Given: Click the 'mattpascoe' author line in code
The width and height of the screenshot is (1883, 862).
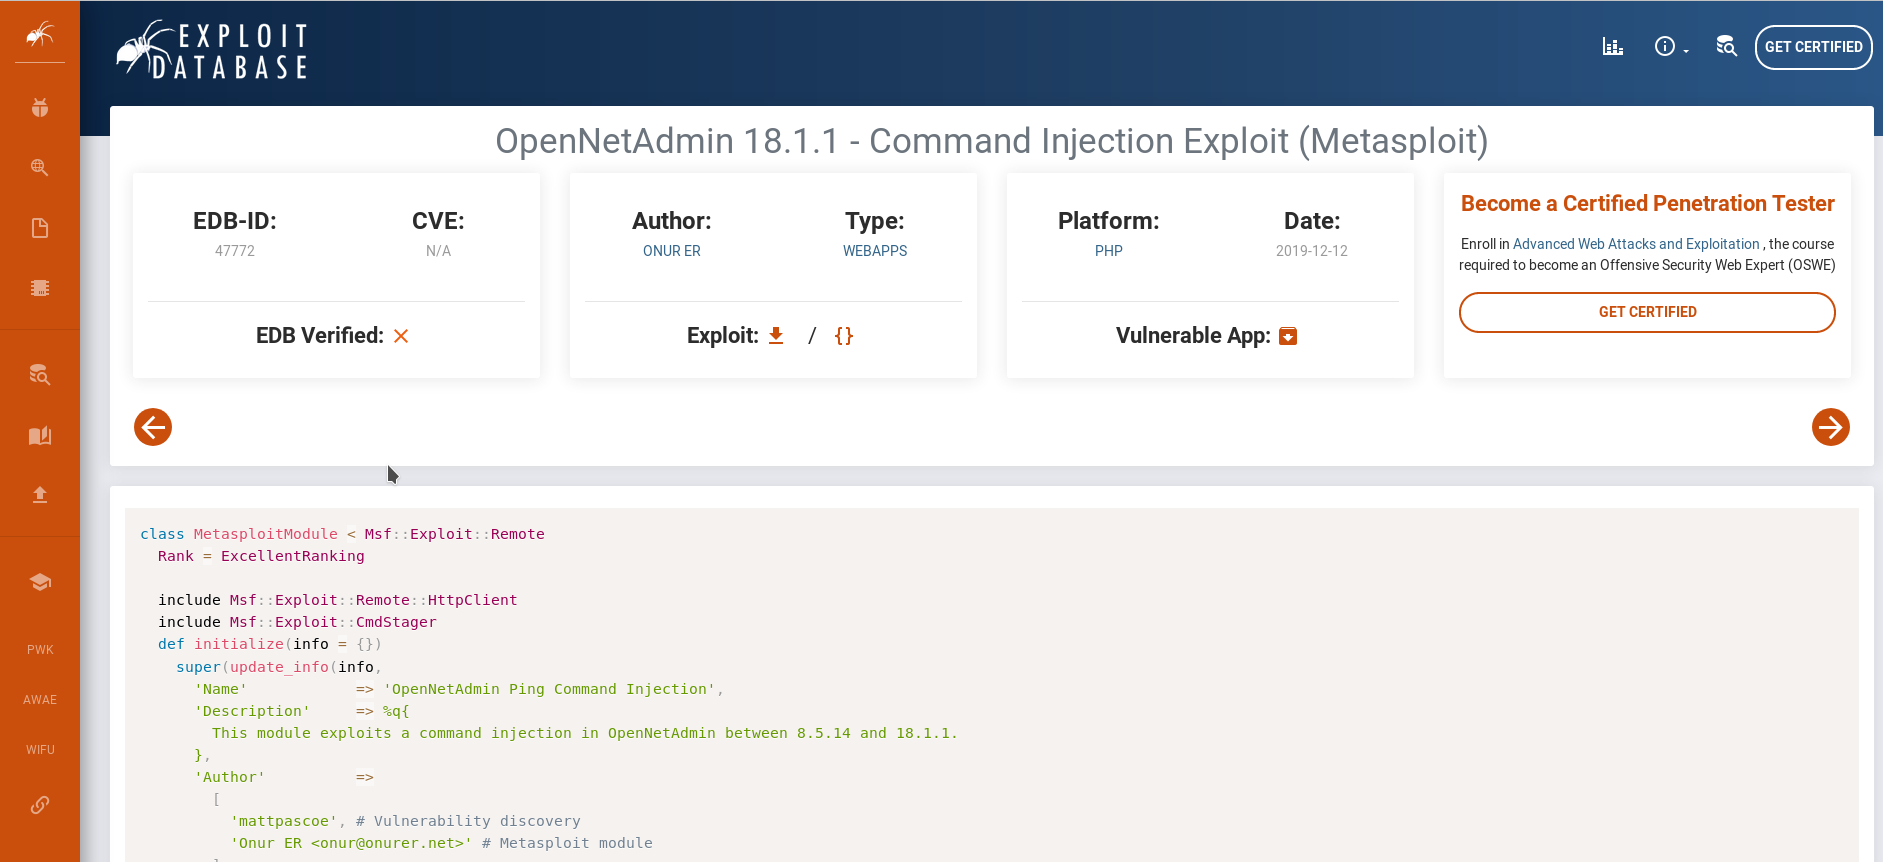Looking at the screenshot, I should [x=405, y=821].
